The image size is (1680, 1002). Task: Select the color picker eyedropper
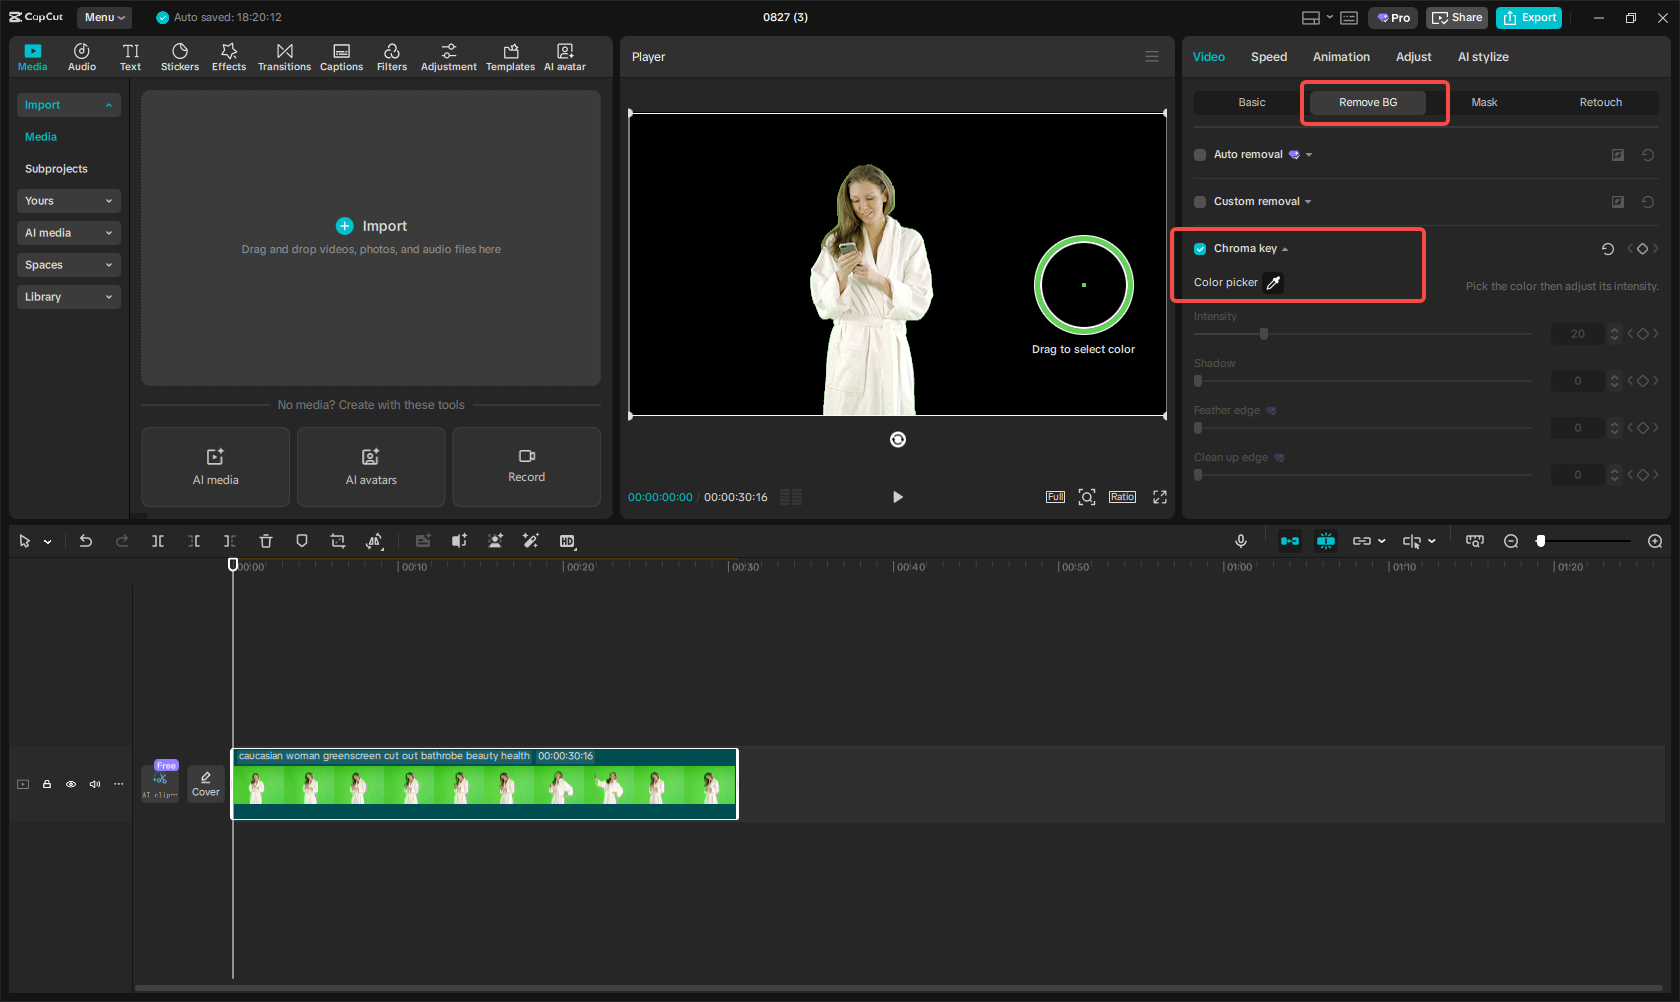[1273, 283]
